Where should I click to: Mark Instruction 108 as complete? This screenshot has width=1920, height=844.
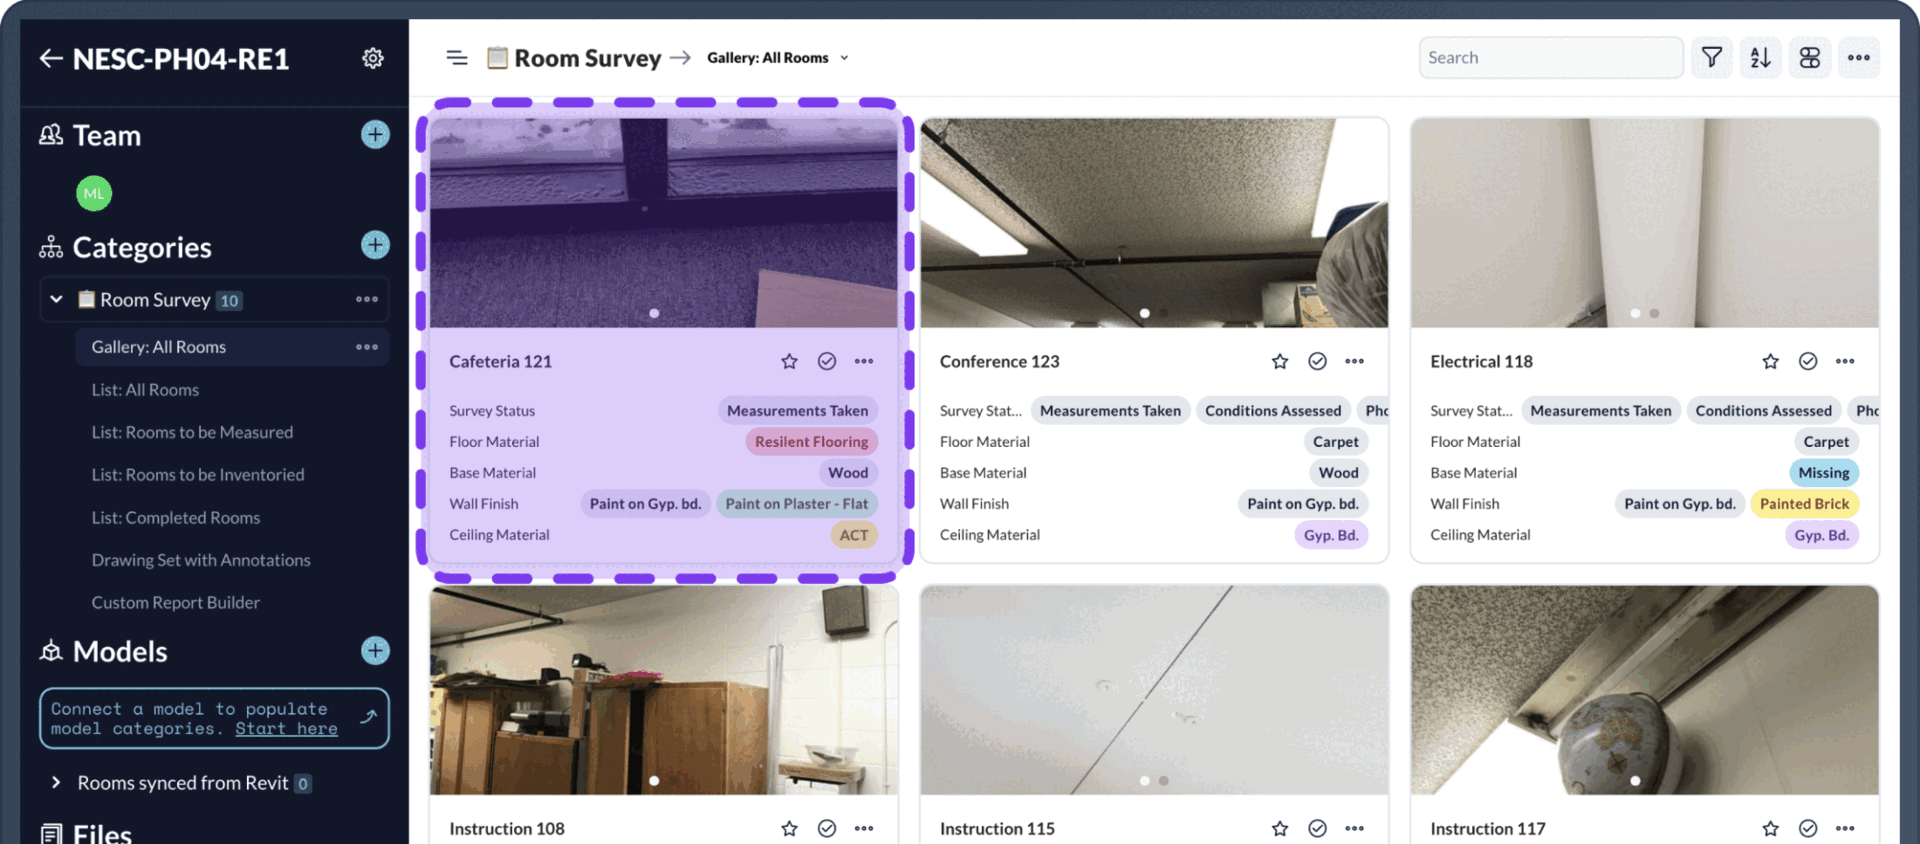pyautogui.click(x=827, y=828)
